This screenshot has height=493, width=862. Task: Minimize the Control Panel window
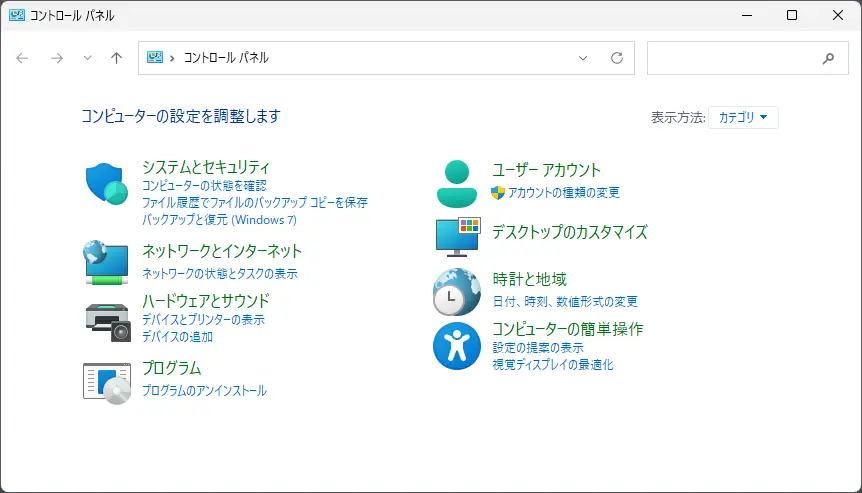(747, 15)
